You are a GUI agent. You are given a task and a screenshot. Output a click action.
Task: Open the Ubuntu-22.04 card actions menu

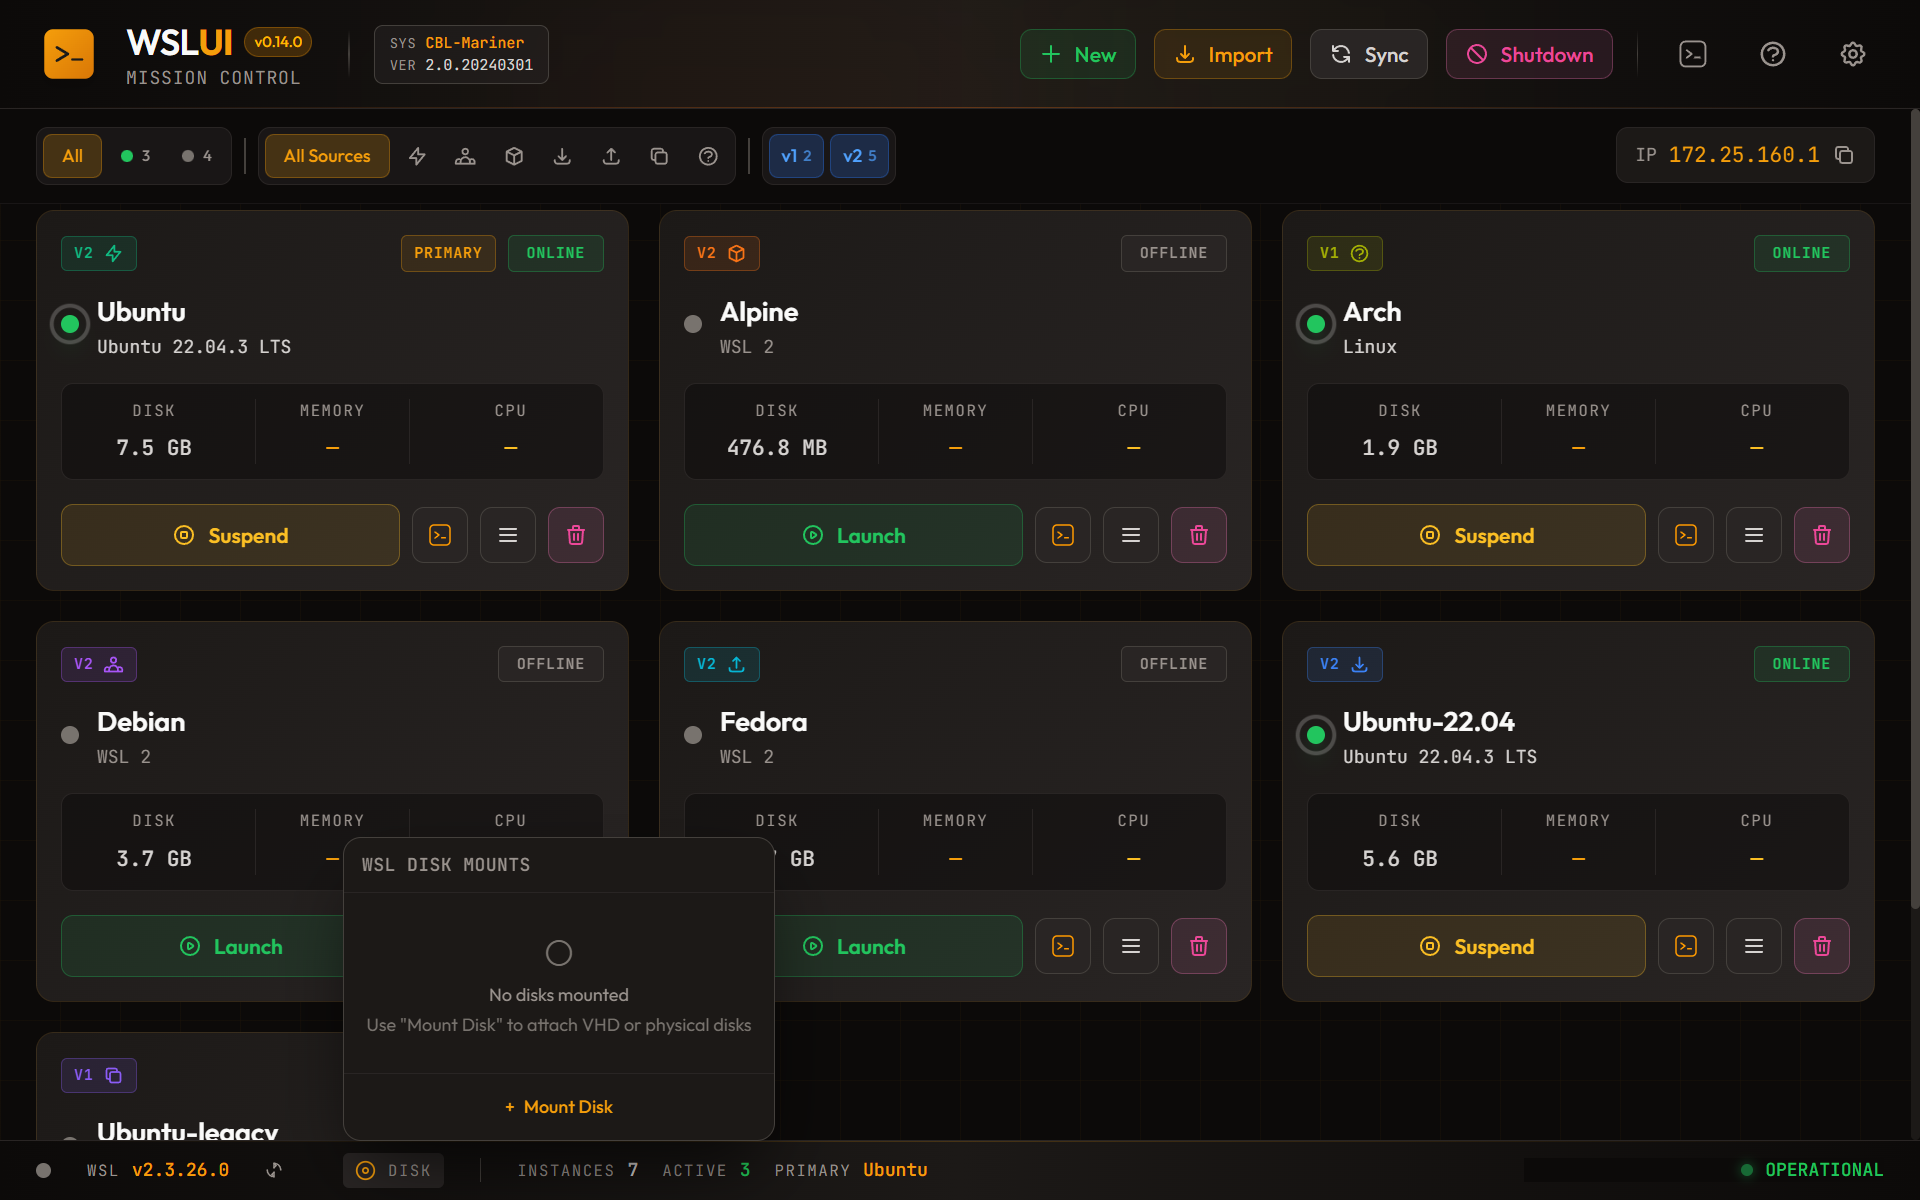(1753, 946)
